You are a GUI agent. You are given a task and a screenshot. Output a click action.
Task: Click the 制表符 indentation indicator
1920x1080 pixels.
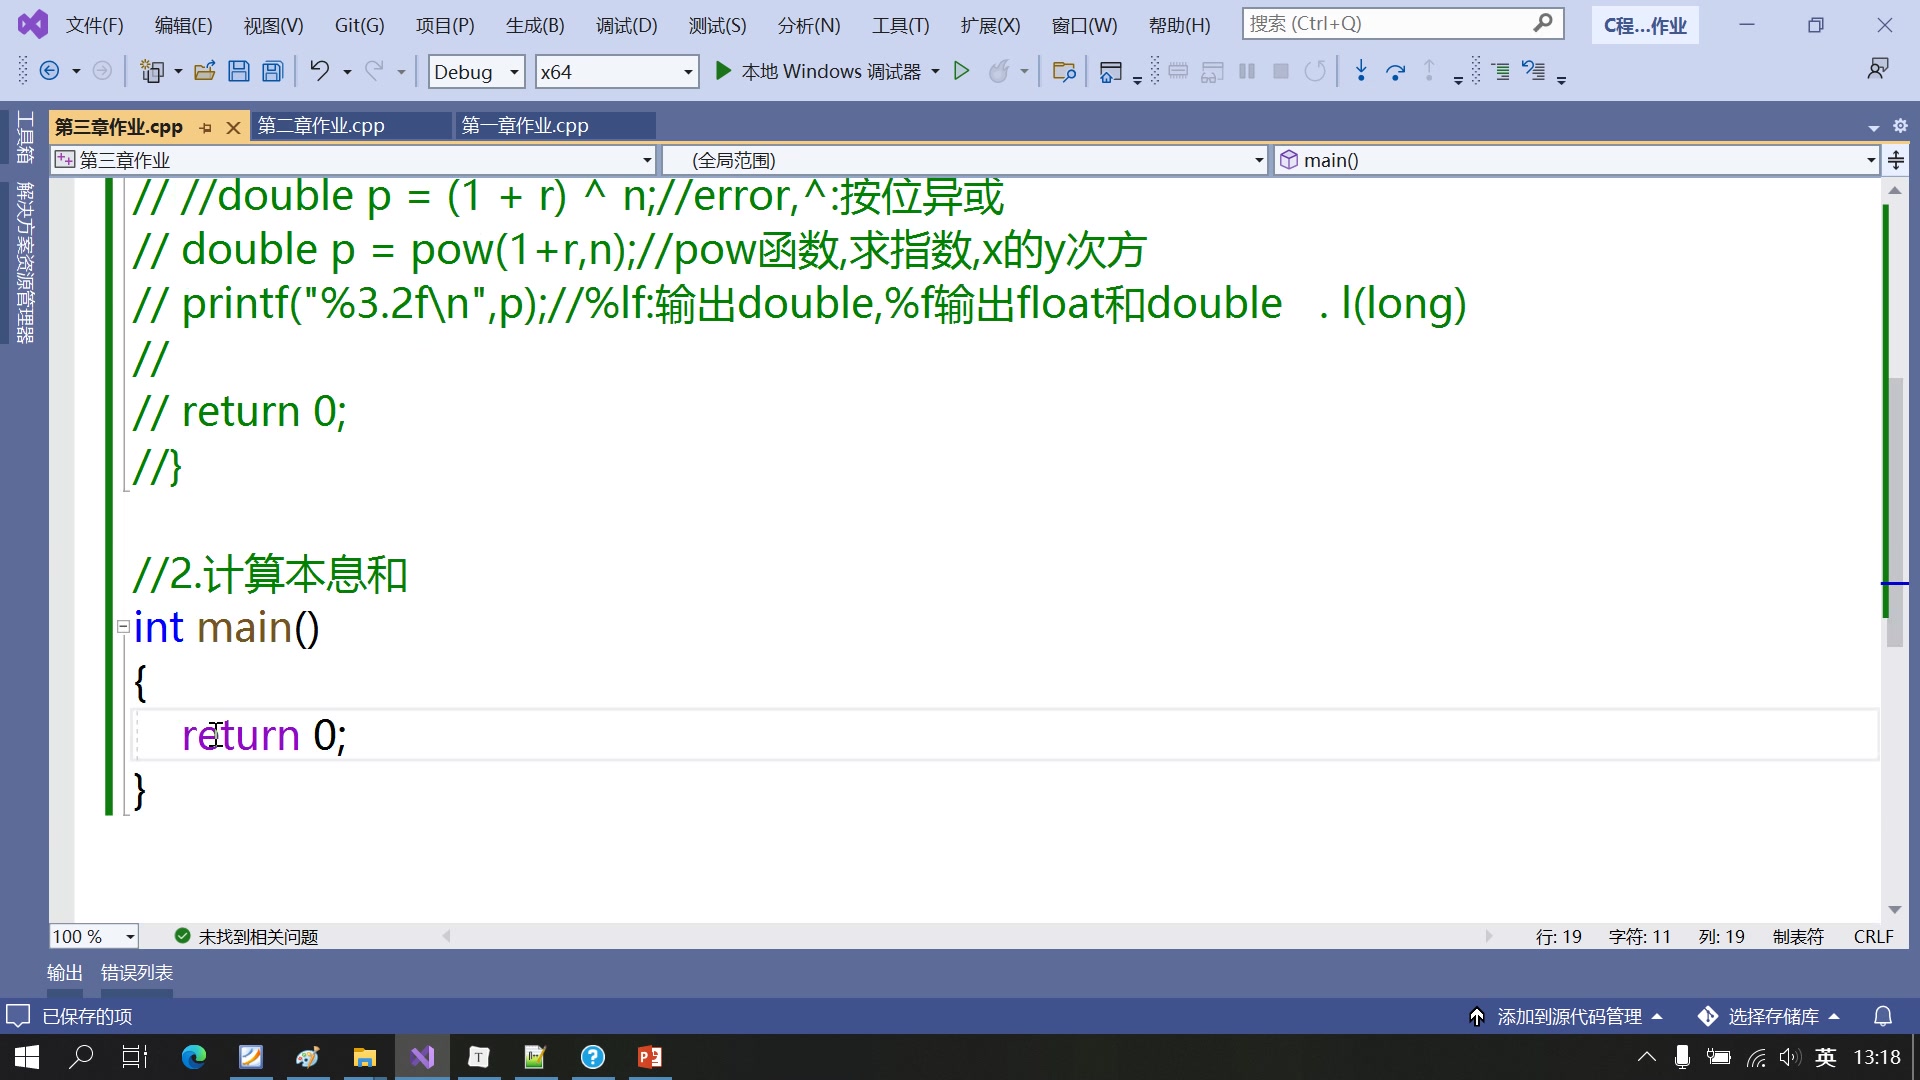(x=1798, y=936)
